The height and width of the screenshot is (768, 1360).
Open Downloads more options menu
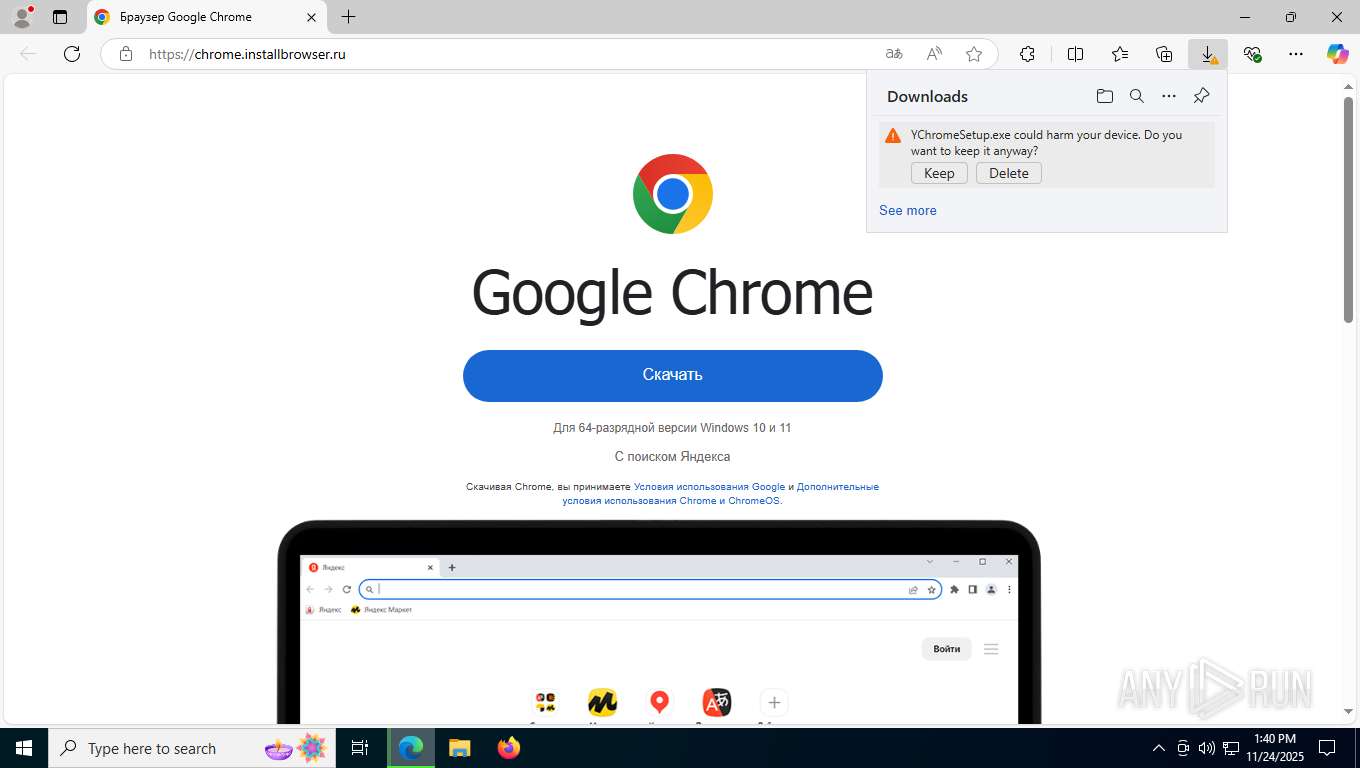(1169, 96)
